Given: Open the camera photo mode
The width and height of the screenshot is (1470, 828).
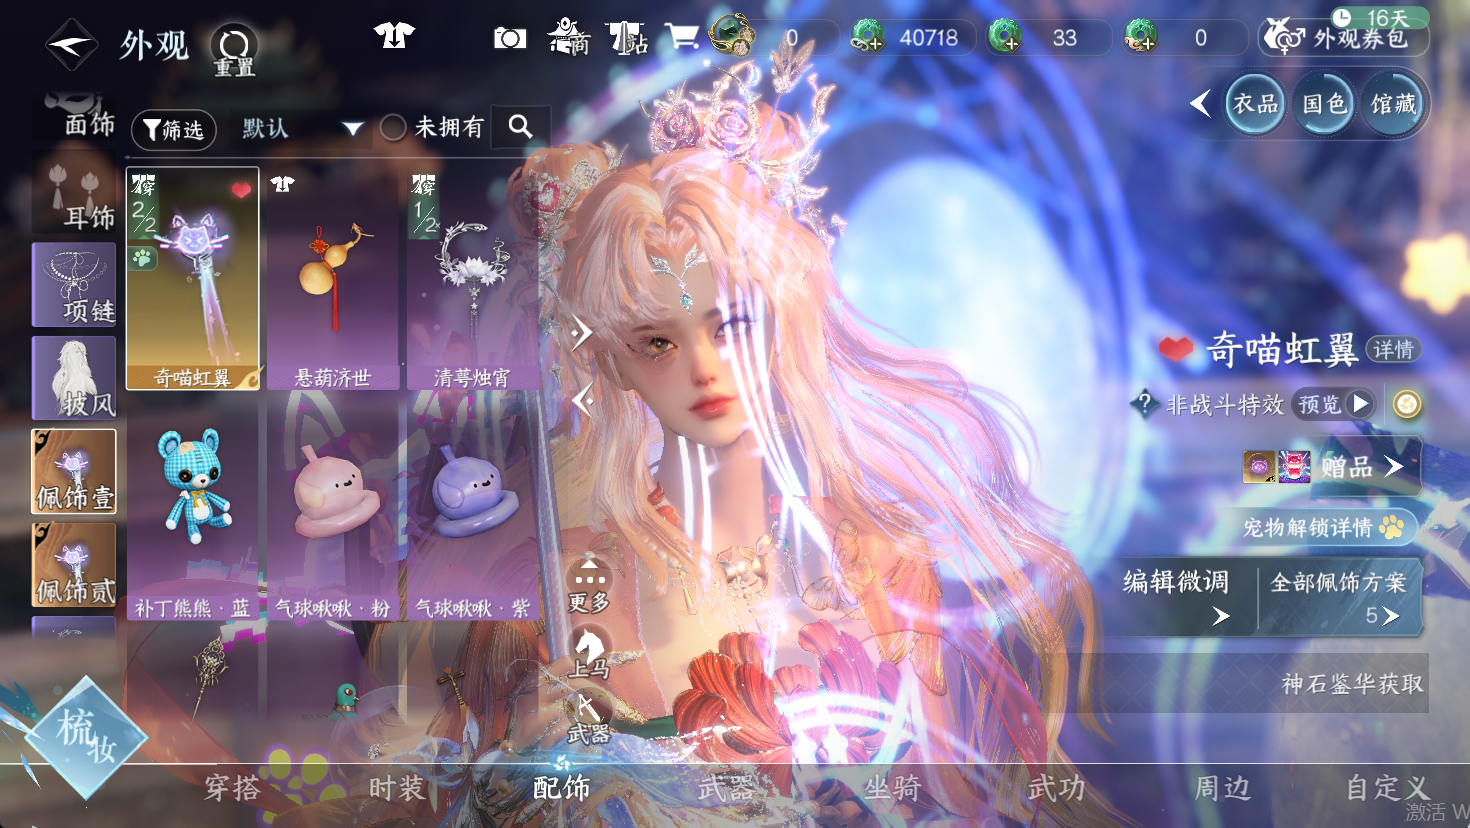Looking at the screenshot, I should click(x=510, y=38).
